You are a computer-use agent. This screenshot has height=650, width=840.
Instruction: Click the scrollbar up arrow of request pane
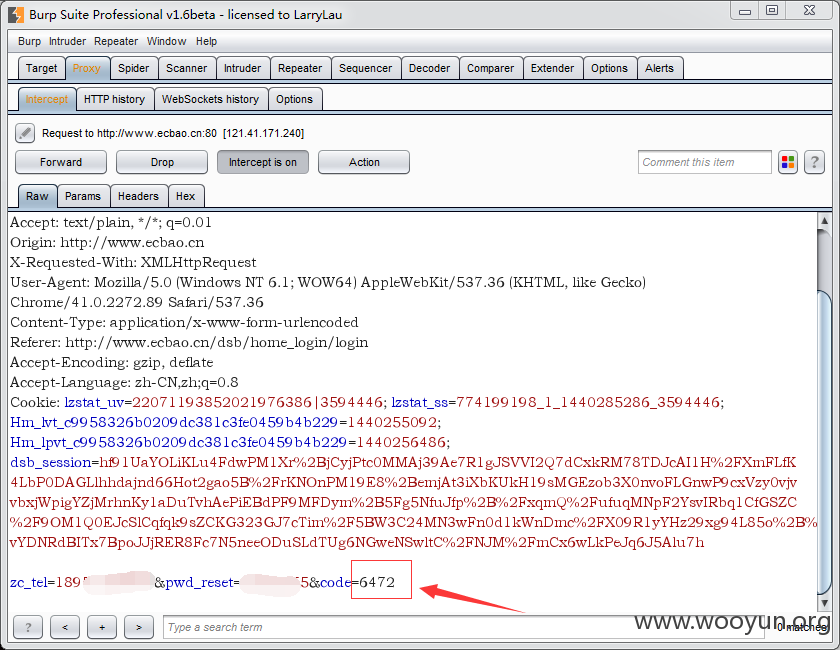[x=824, y=220]
